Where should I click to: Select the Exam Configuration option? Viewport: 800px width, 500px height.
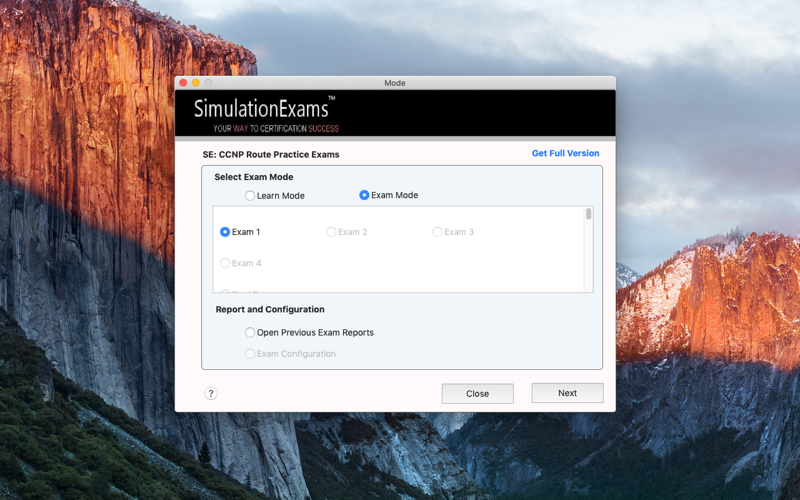[x=250, y=354]
